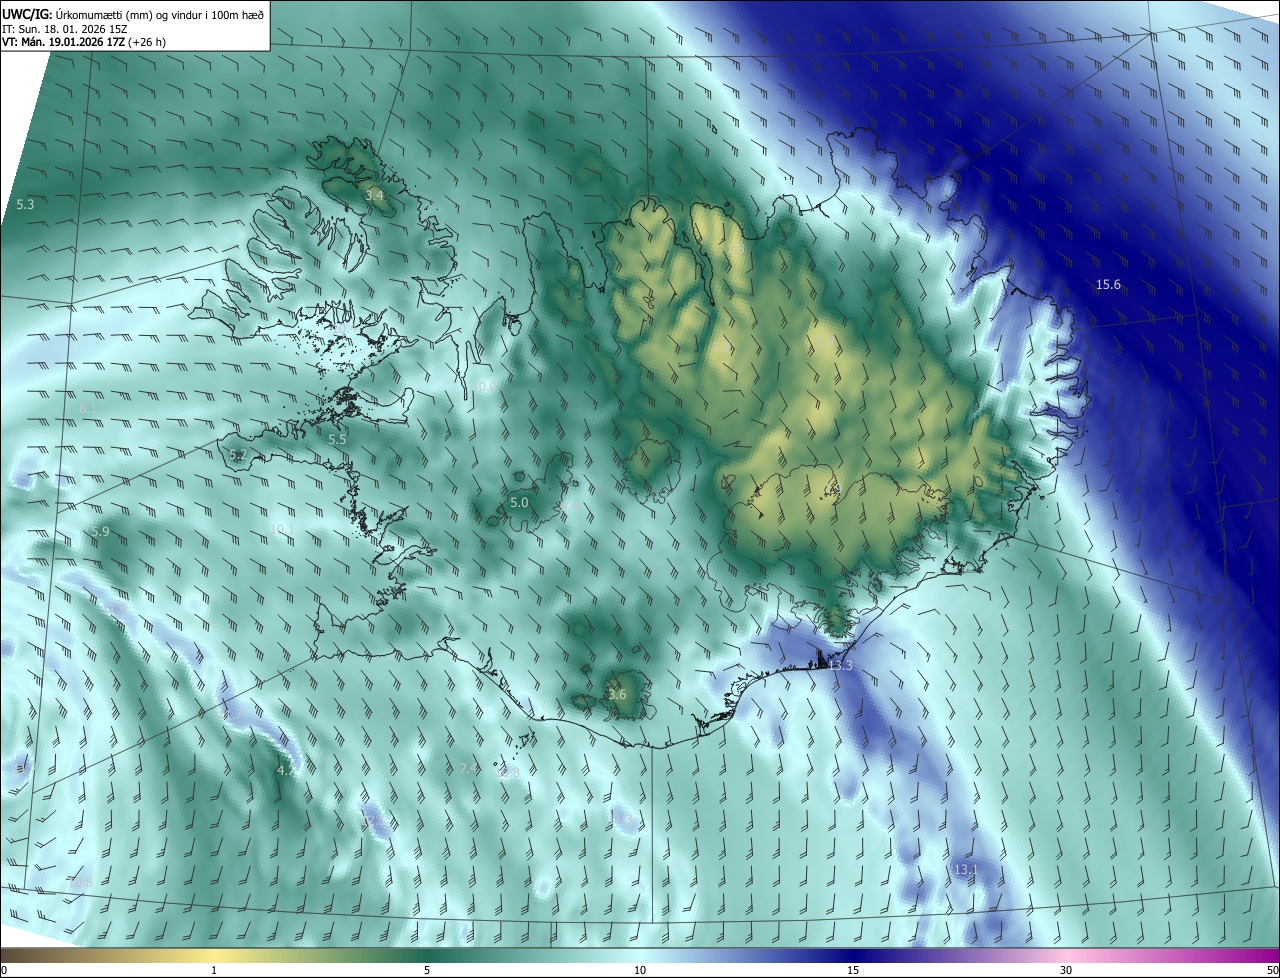This screenshot has width=1280, height=978.
Task: Select the VT line with Mán. 19.01.2026 17Z
Action: 84,42
